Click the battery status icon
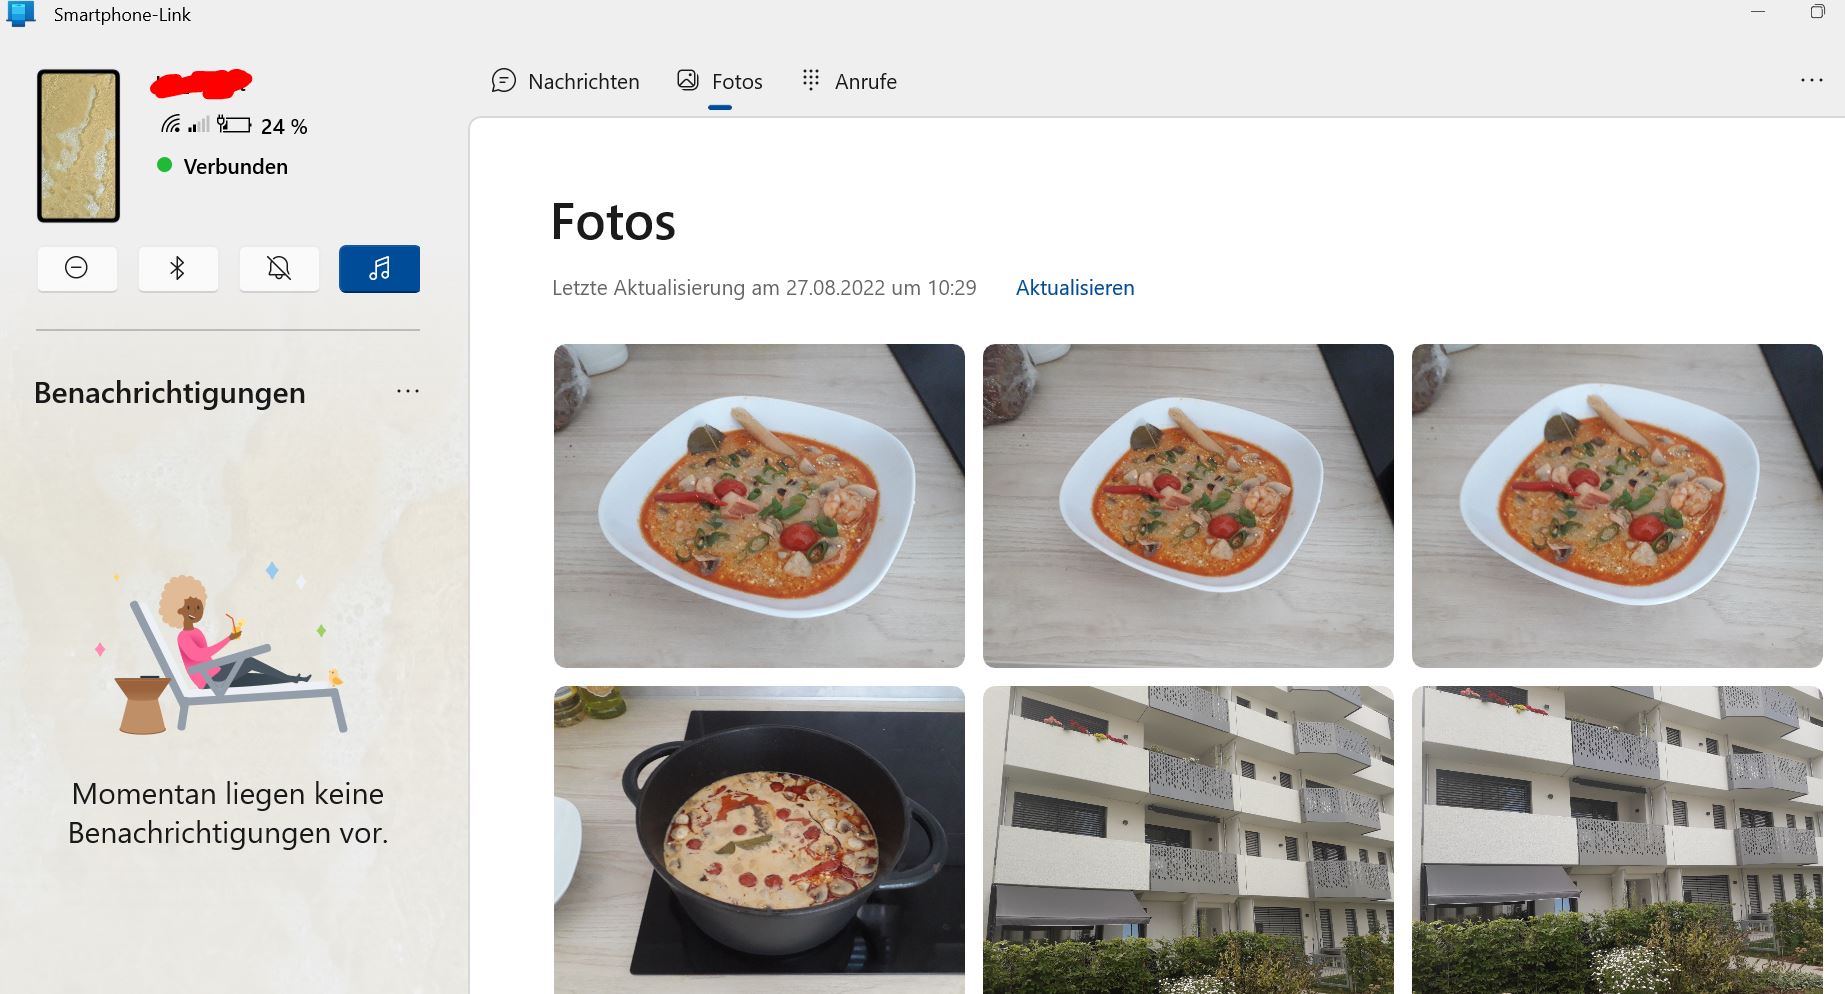This screenshot has height=994, width=1845. pos(234,125)
